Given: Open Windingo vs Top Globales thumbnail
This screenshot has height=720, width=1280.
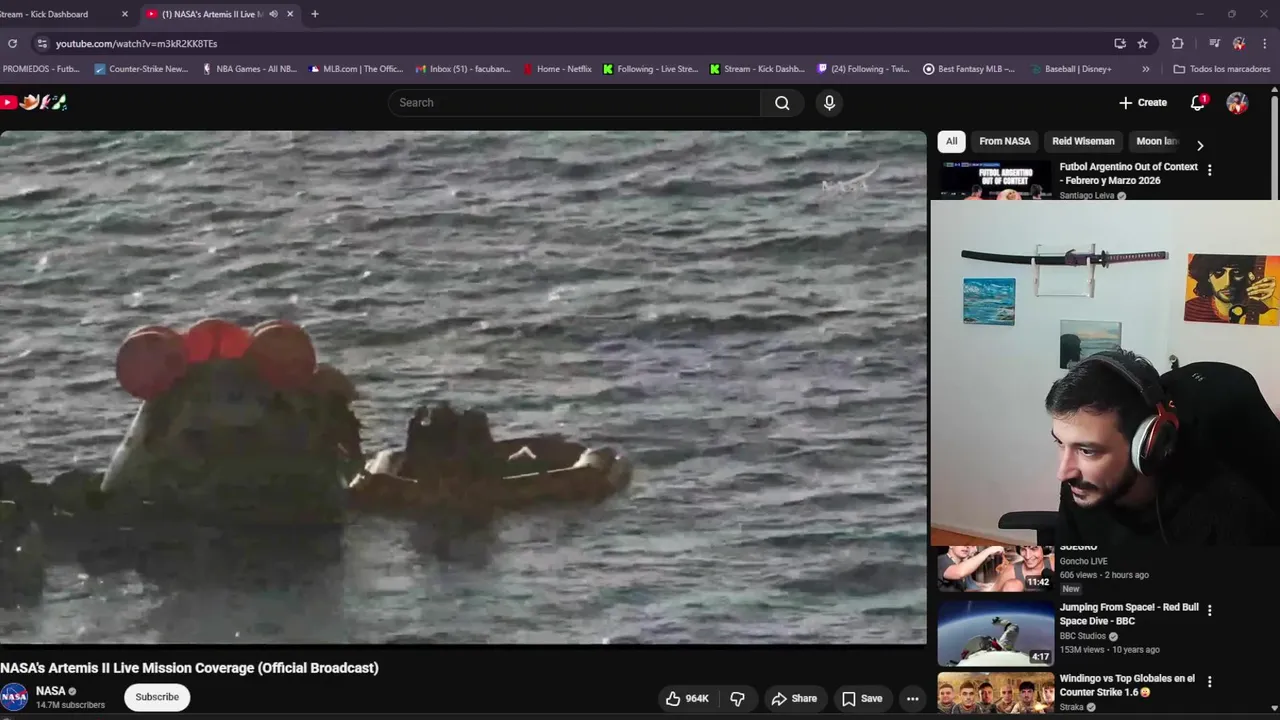Looking at the screenshot, I should pos(996,692).
